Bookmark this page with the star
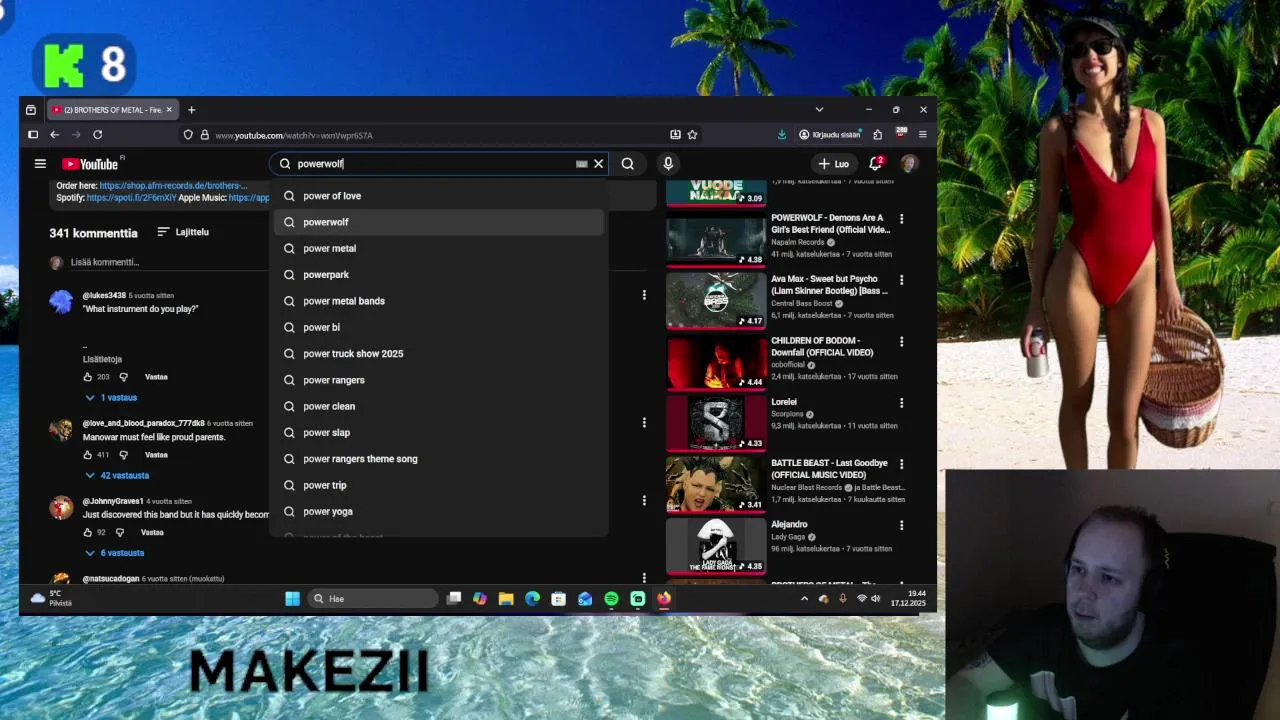1280x720 pixels. coord(692,135)
